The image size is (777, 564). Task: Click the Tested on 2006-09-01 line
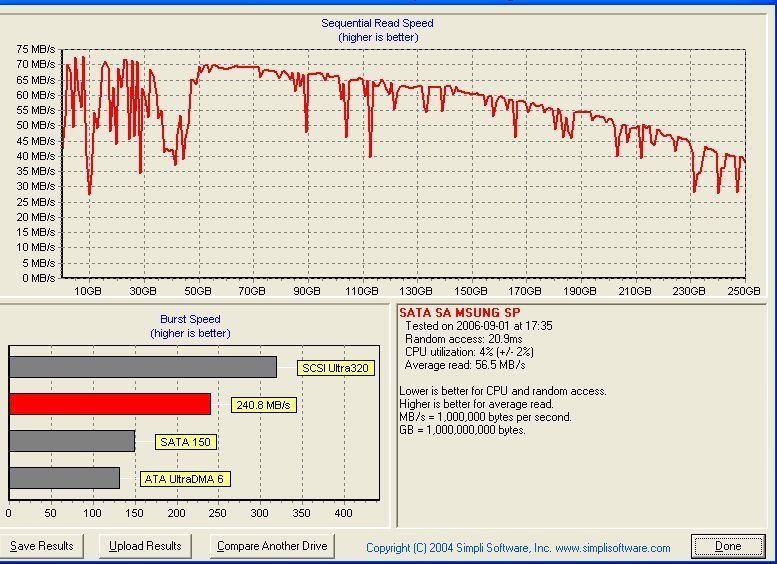(x=479, y=326)
